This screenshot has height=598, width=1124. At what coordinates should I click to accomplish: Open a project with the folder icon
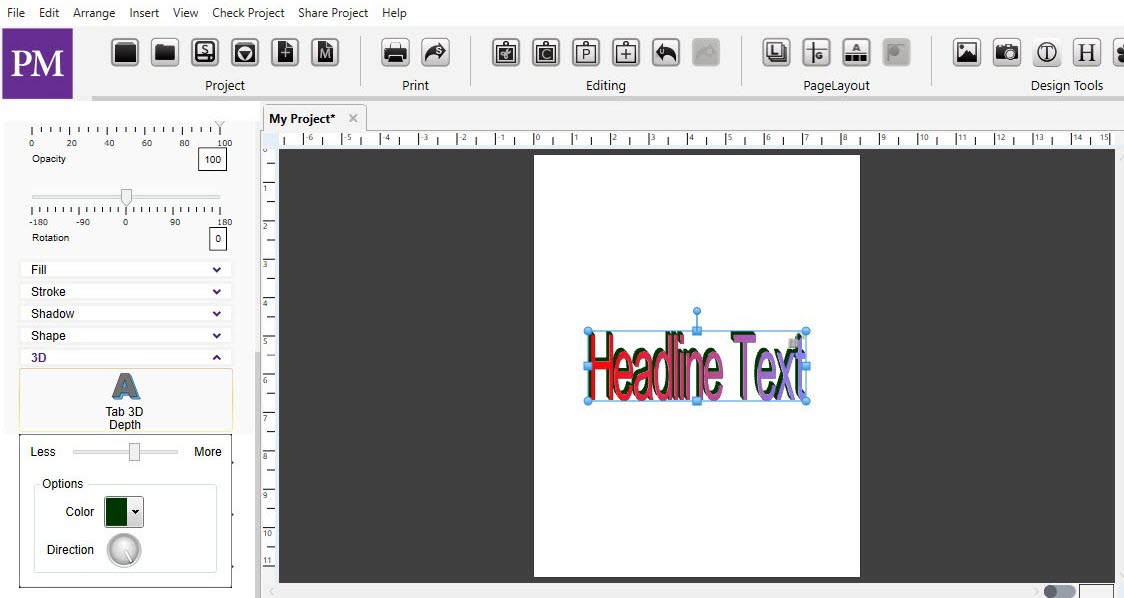[x=165, y=53]
